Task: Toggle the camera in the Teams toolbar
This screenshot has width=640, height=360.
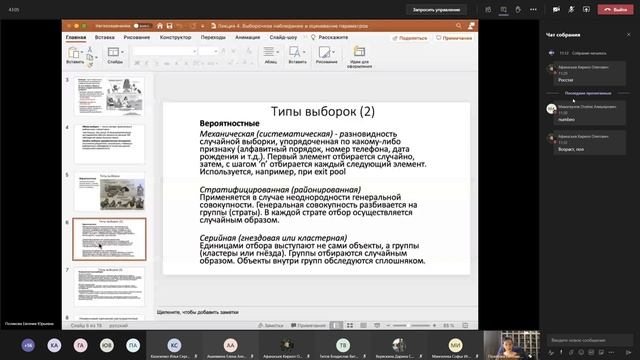Action: click(556, 9)
